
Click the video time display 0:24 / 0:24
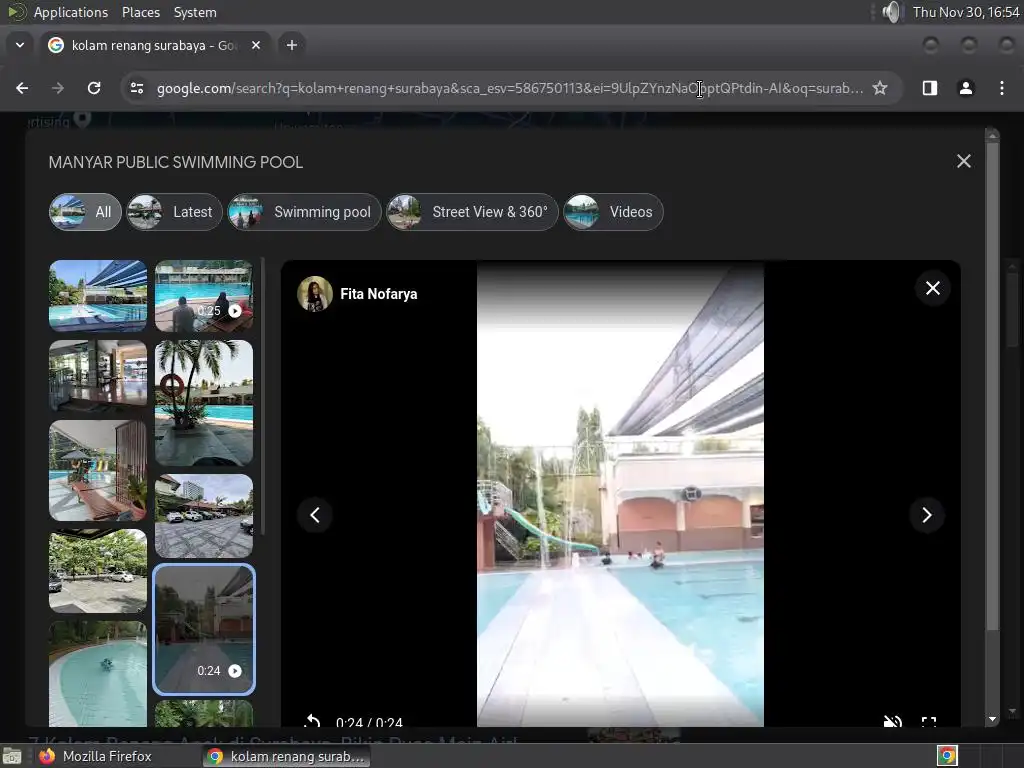click(x=369, y=722)
